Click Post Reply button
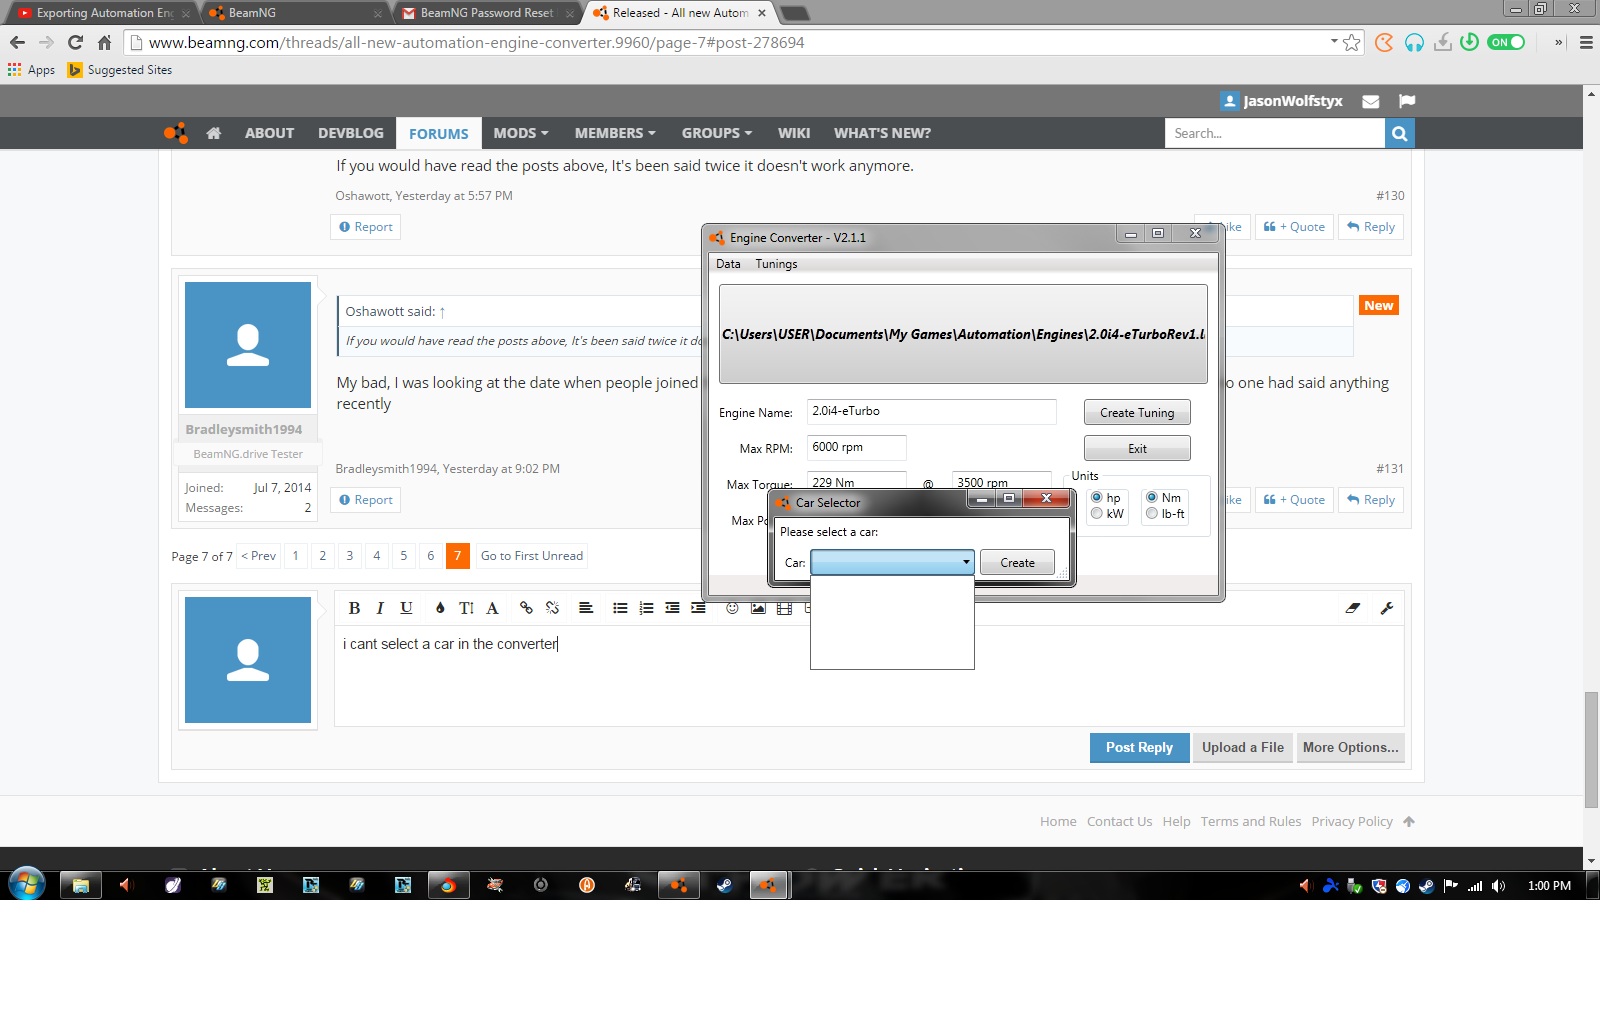The height and width of the screenshot is (1024, 1600). pyautogui.click(x=1139, y=747)
